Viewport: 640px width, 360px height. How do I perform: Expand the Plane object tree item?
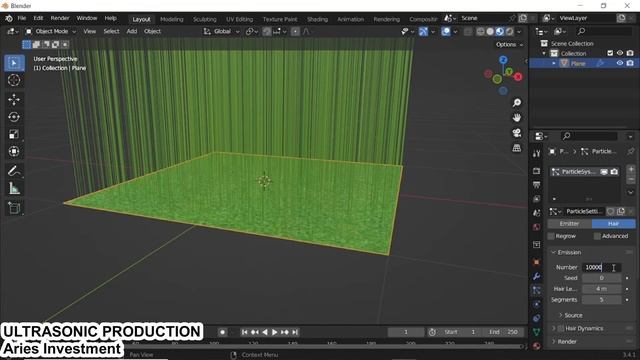554,64
